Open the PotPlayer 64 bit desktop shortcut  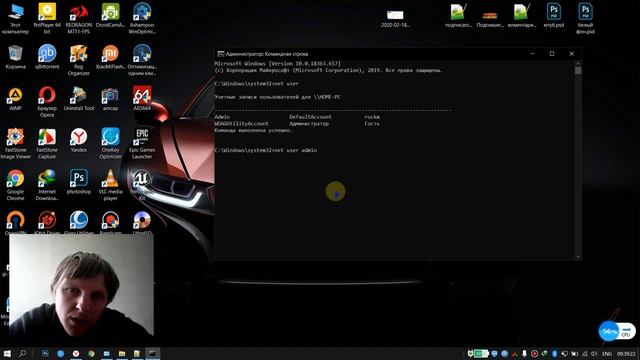(x=47, y=18)
